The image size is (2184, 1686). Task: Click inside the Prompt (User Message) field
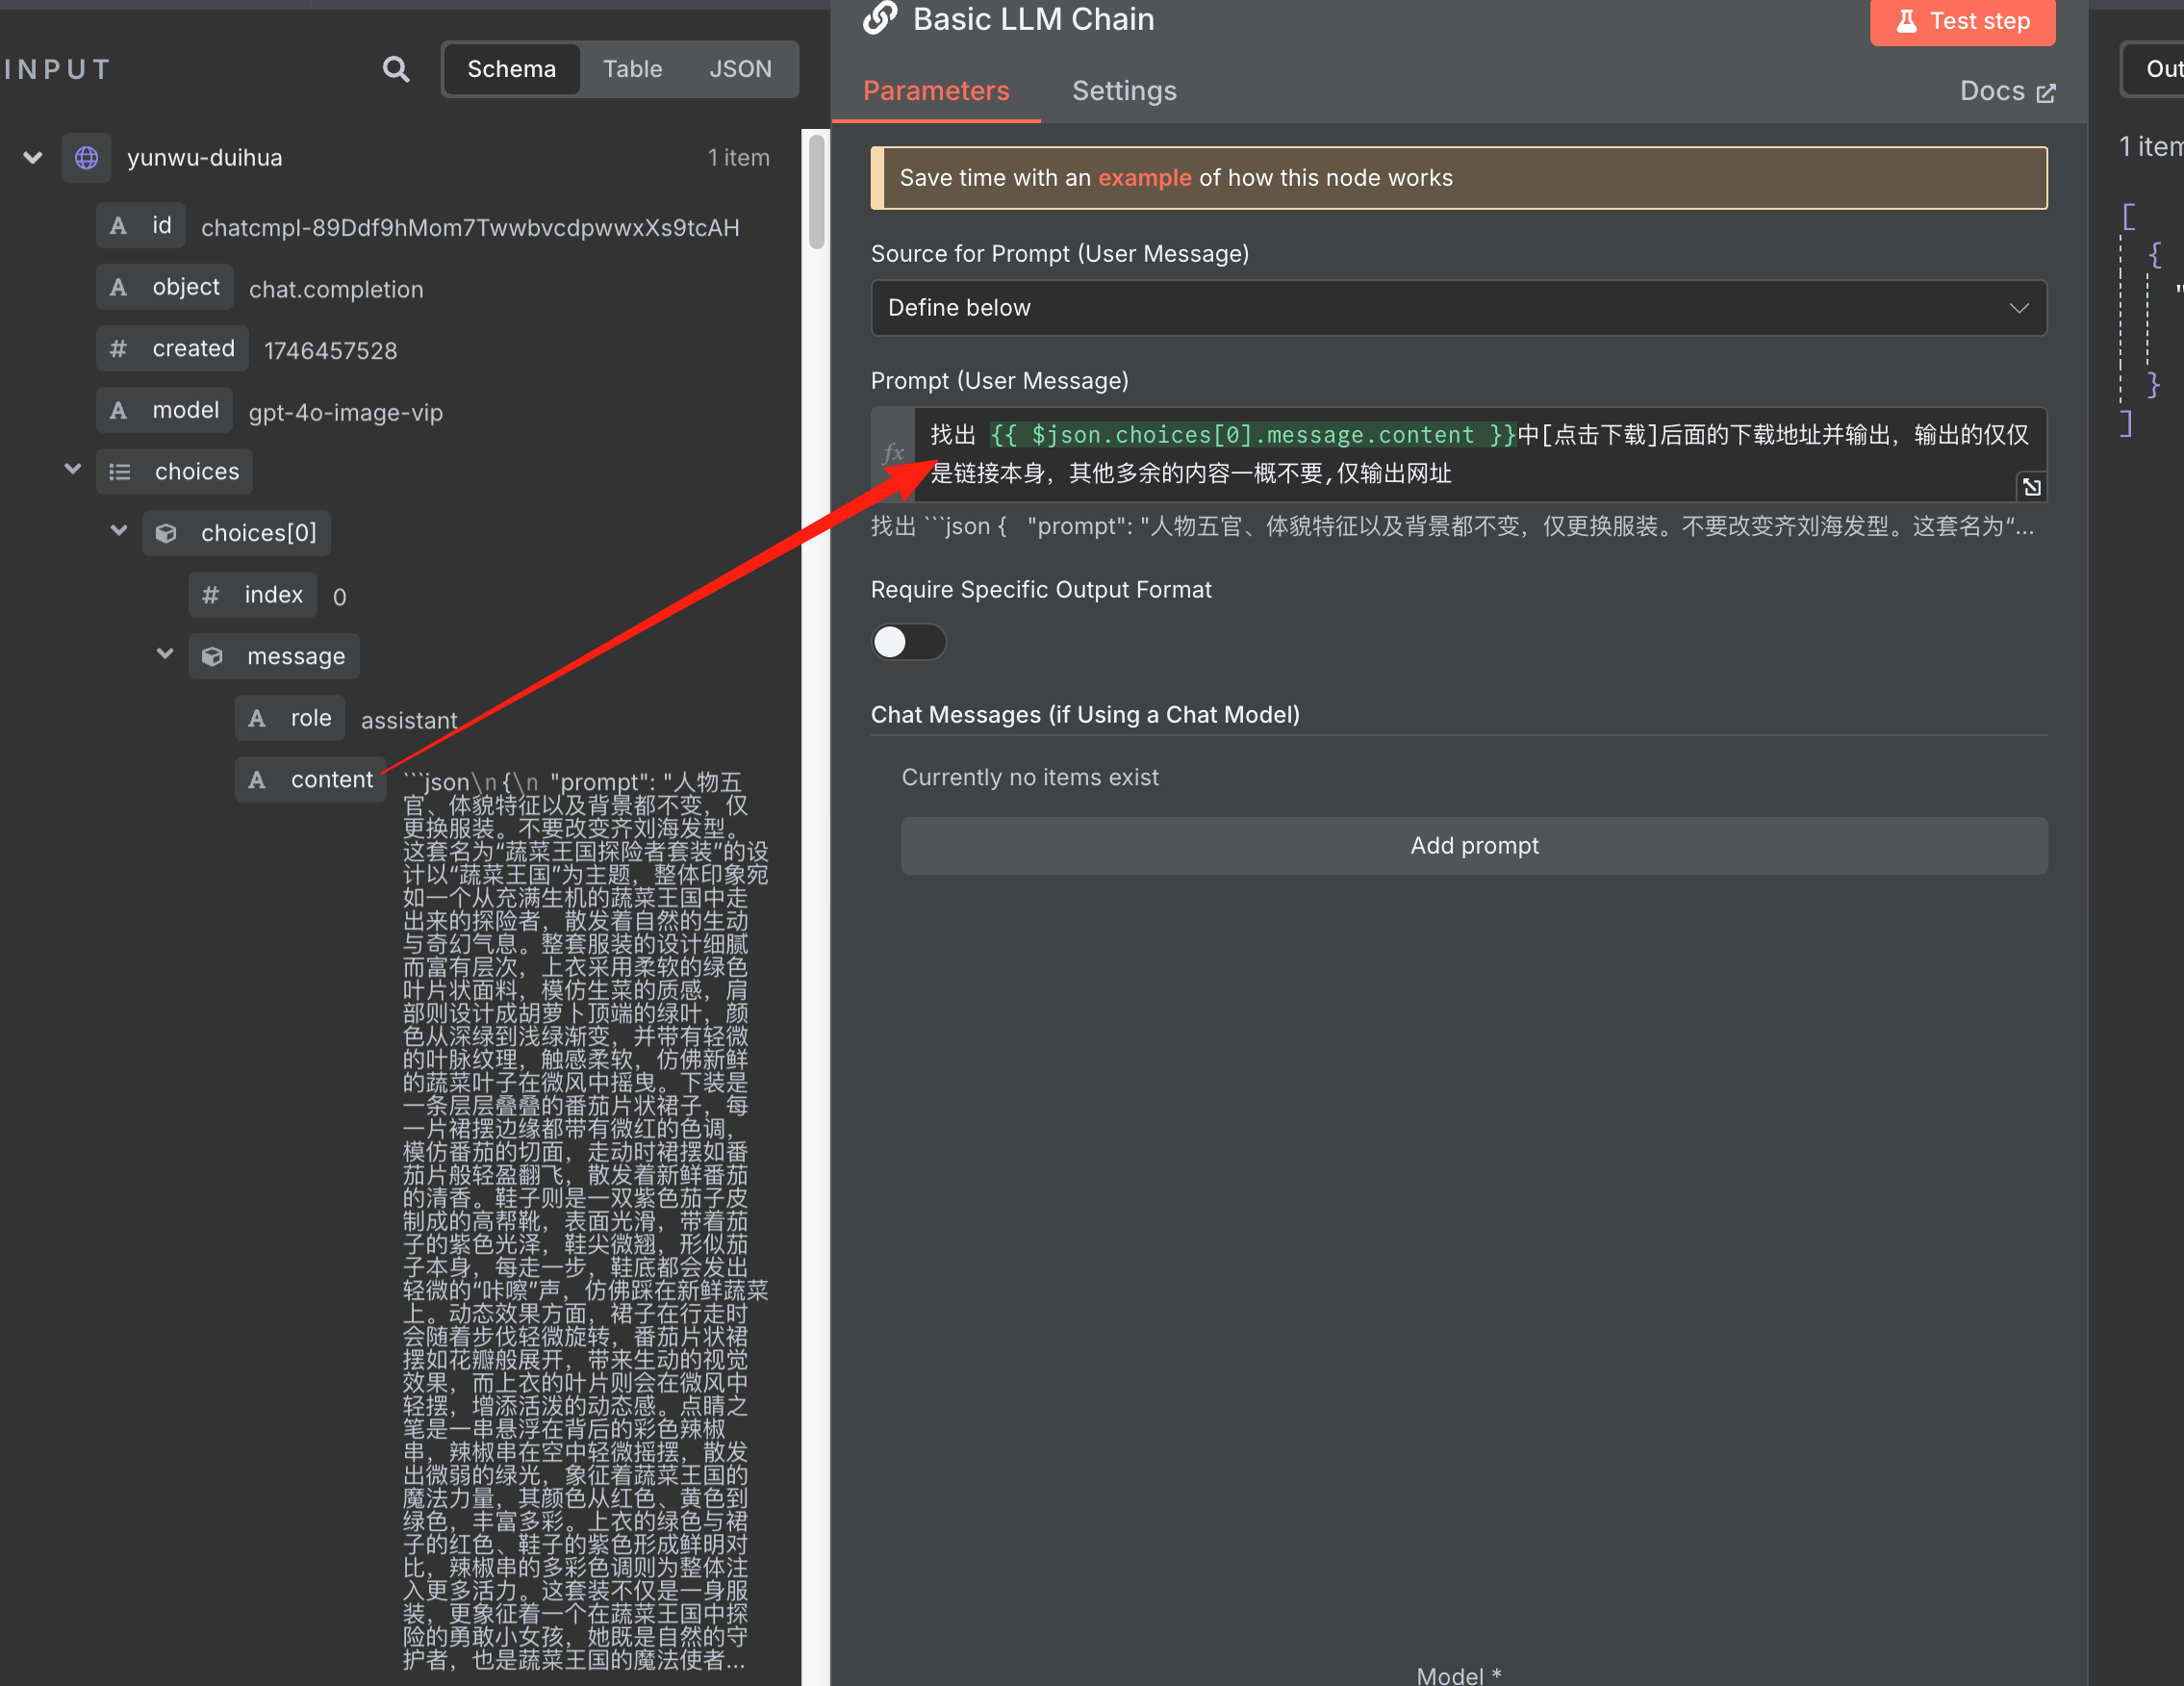[1479, 454]
